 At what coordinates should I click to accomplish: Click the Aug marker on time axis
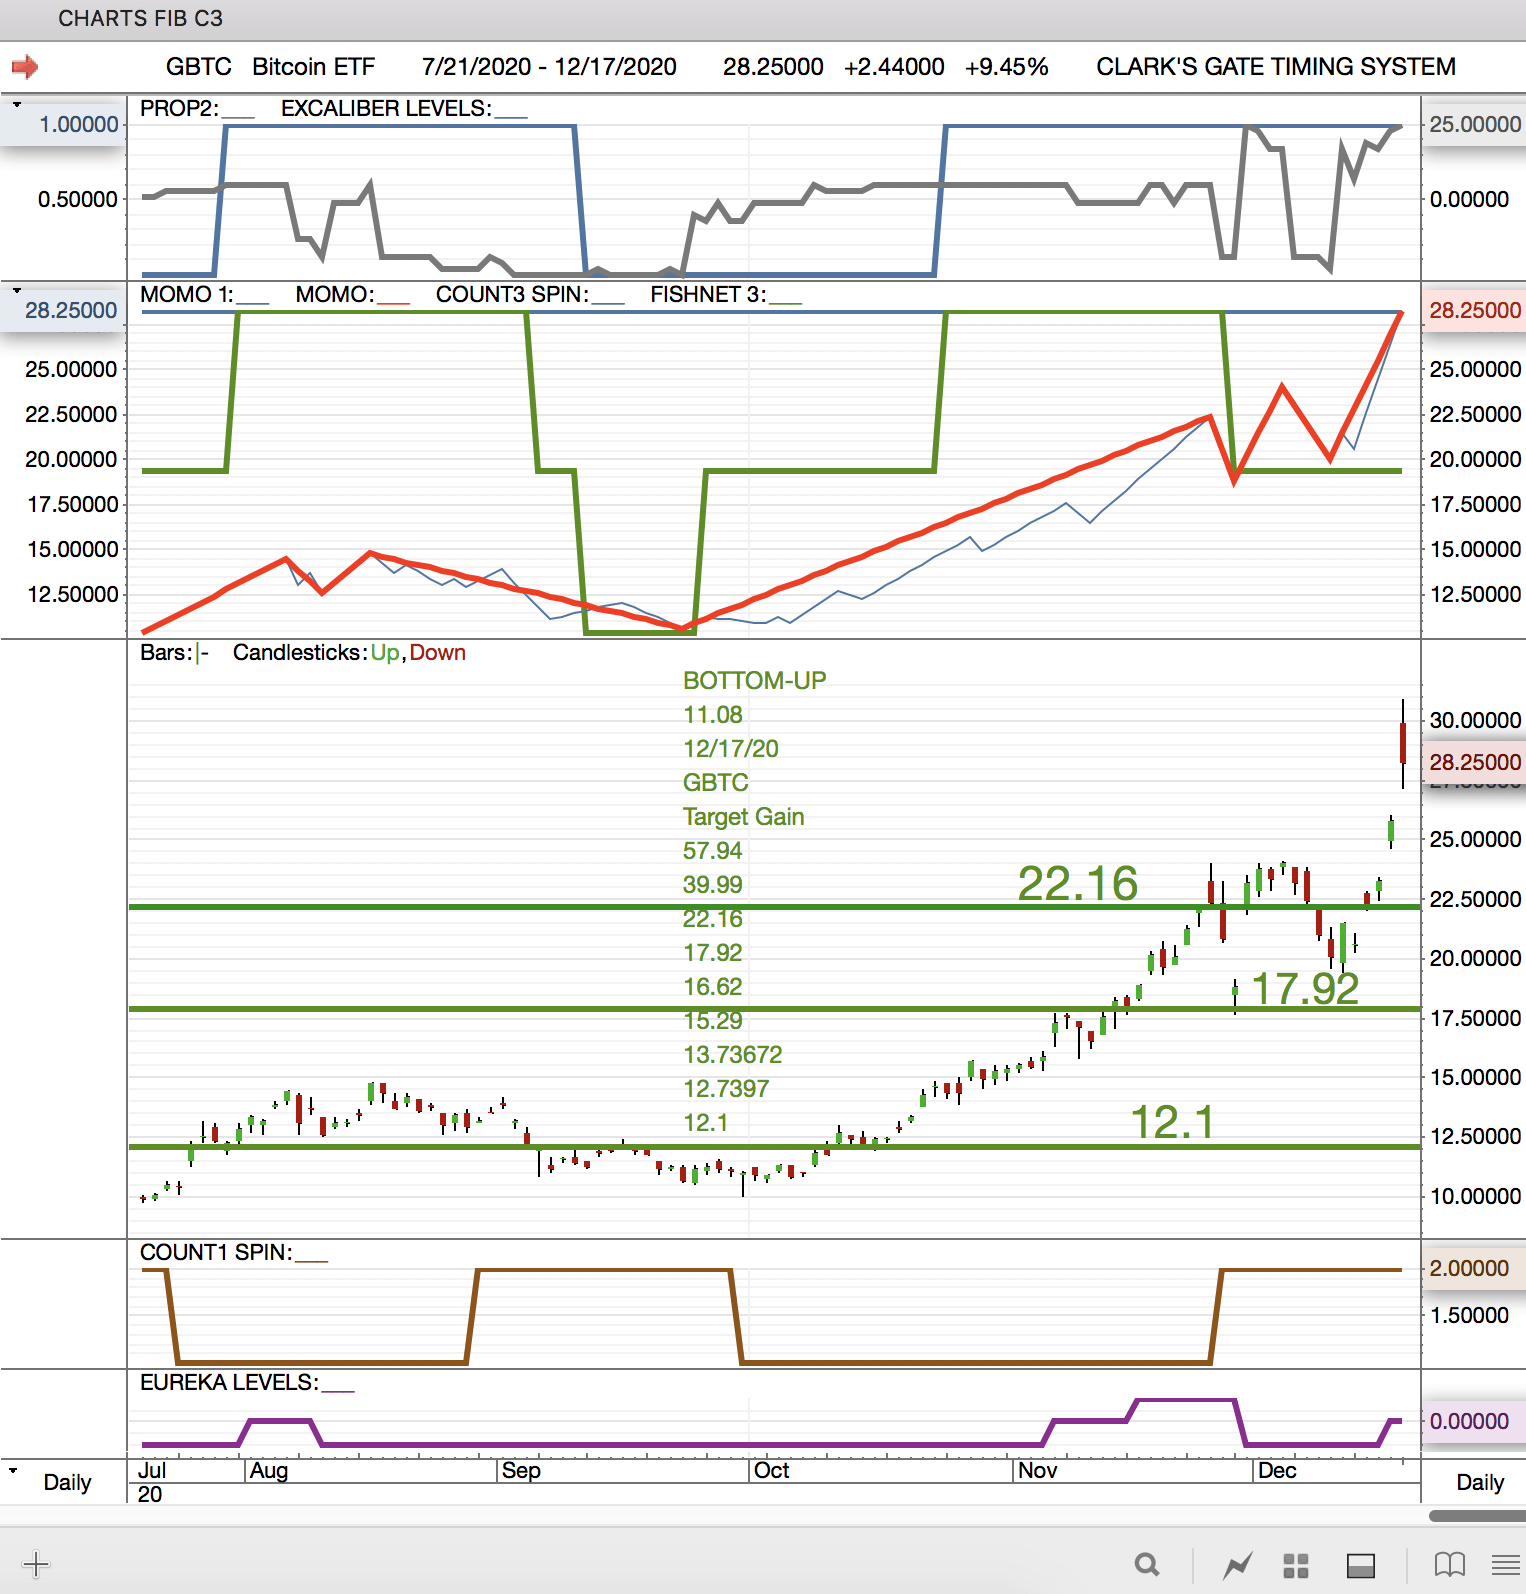pyautogui.click(x=268, y=1471)
